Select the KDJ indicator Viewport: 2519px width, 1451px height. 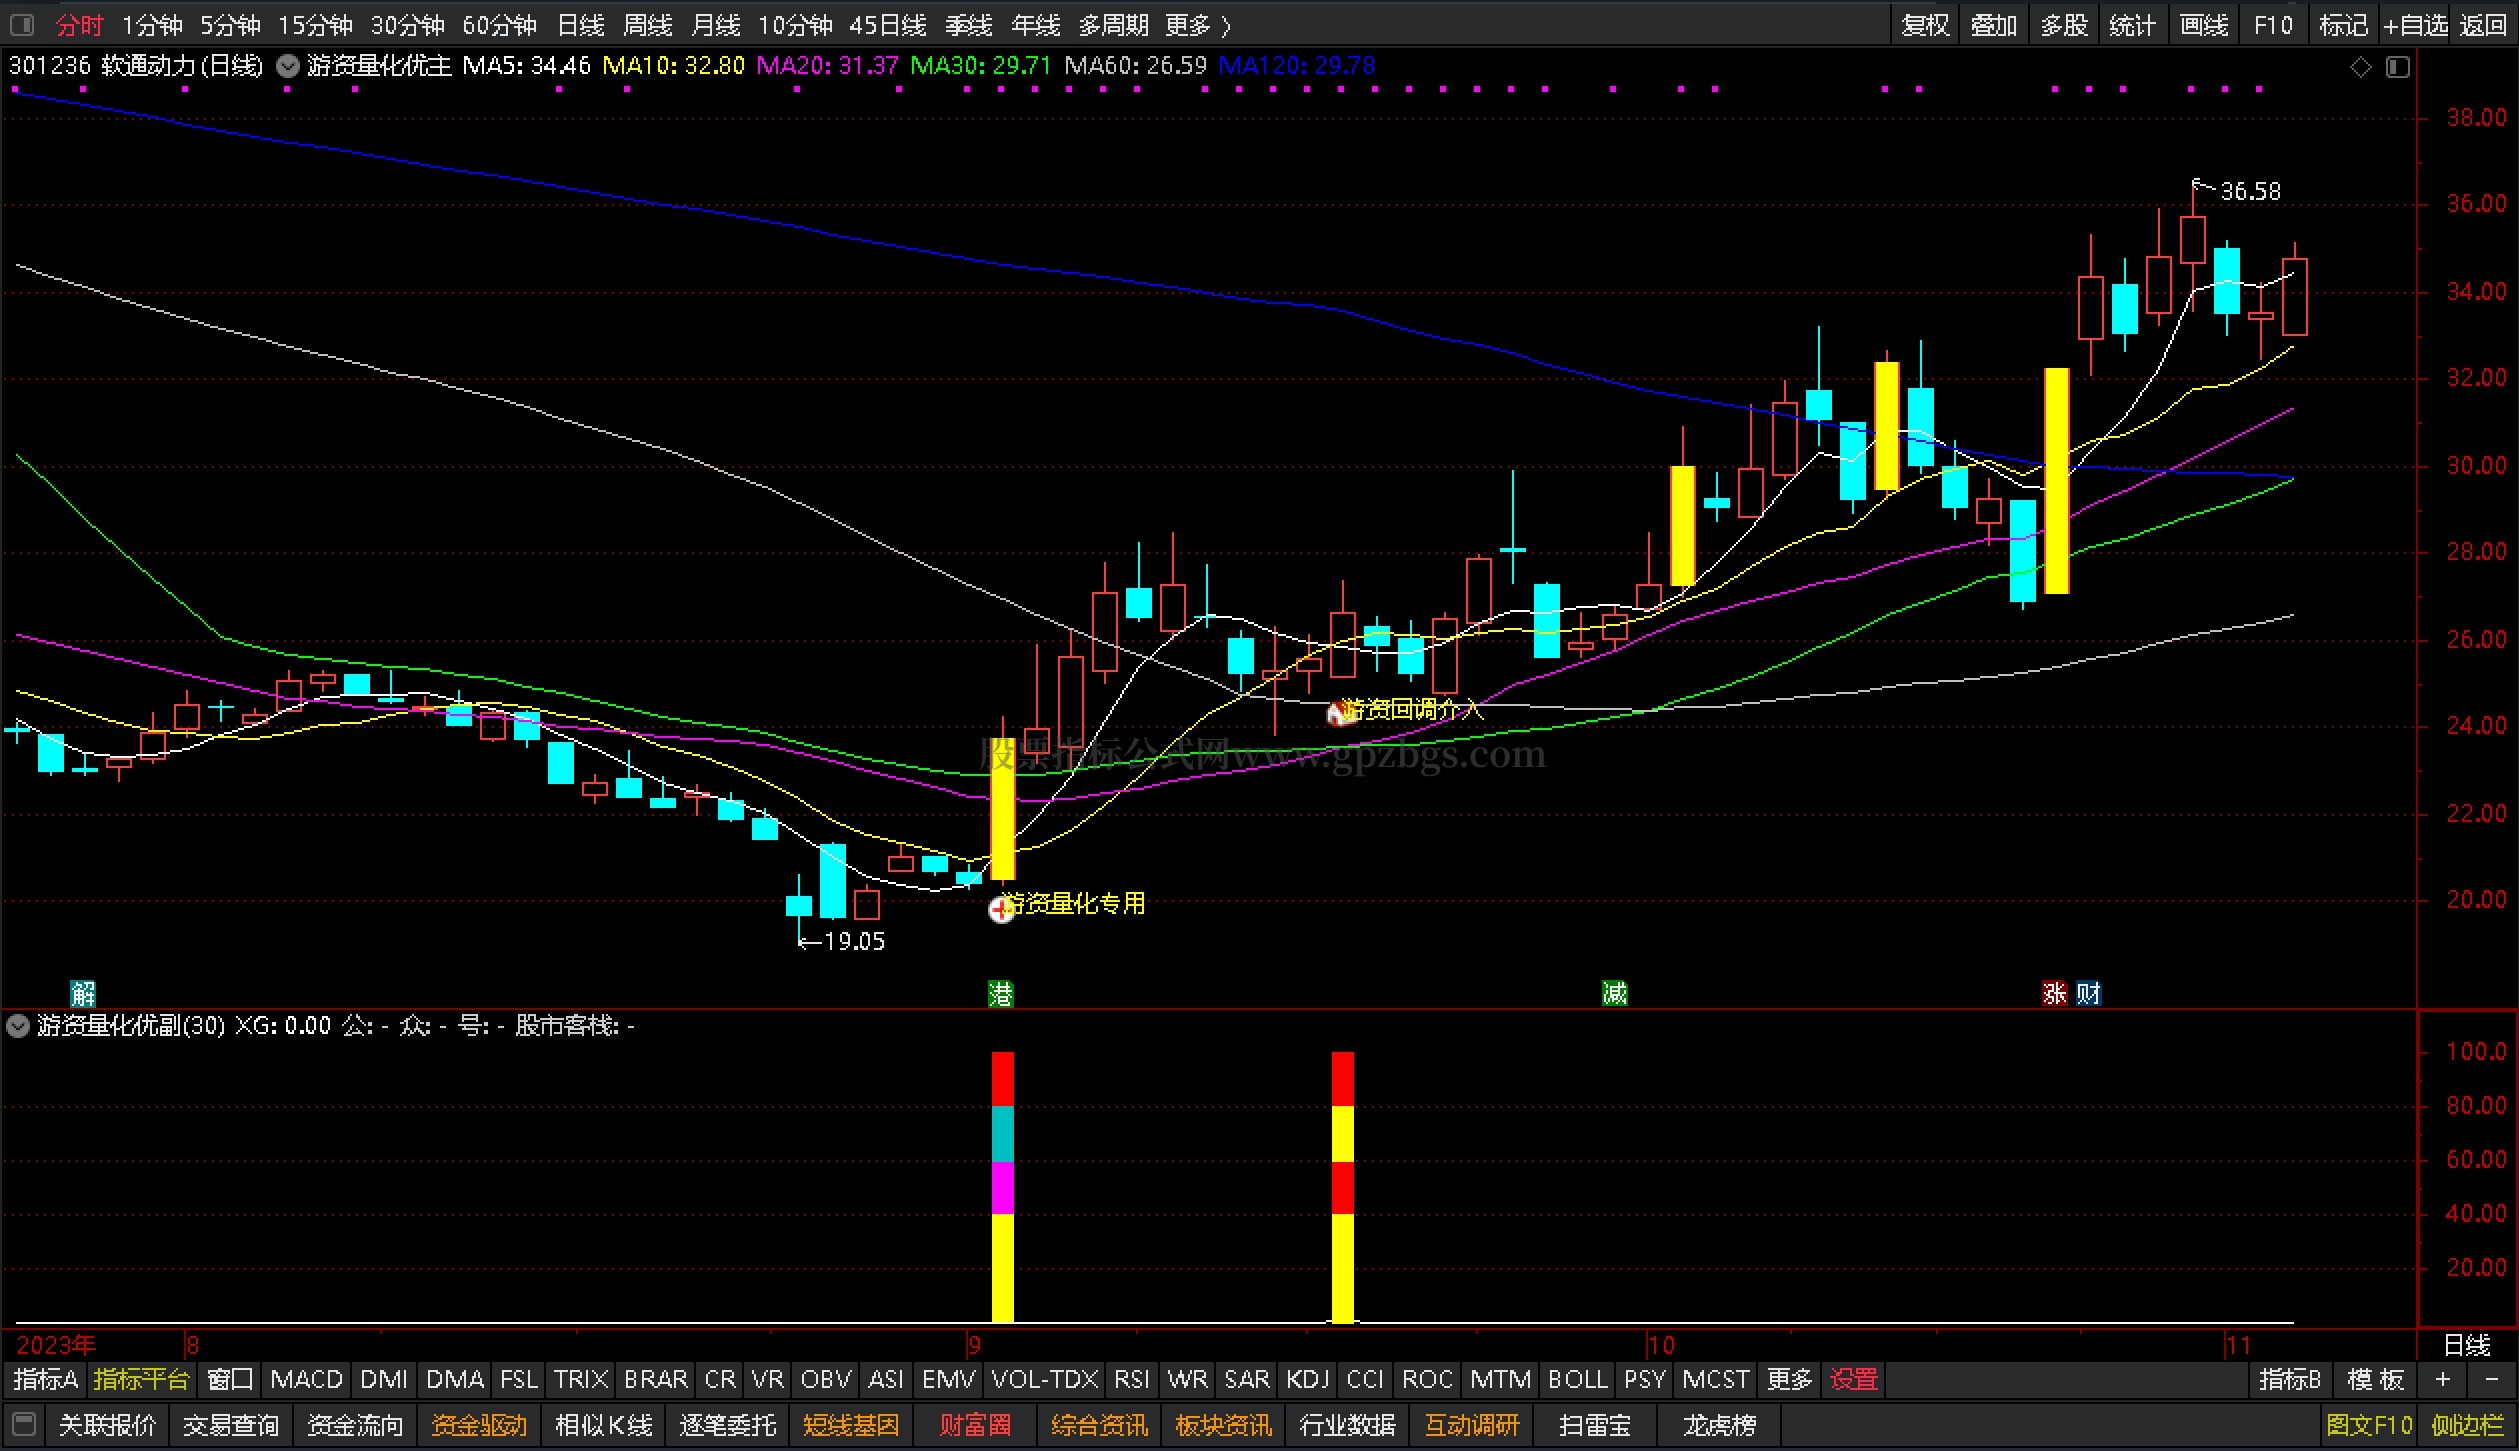1307,1380
